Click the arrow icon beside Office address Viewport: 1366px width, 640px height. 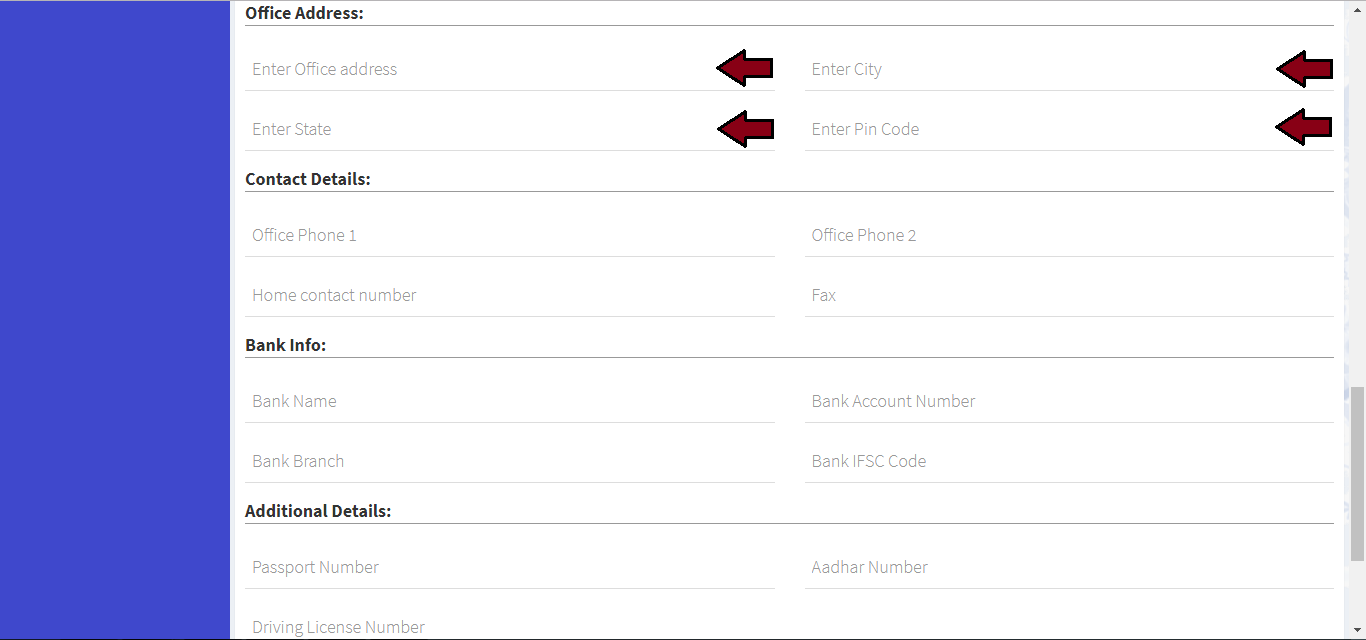coord(745,69)
